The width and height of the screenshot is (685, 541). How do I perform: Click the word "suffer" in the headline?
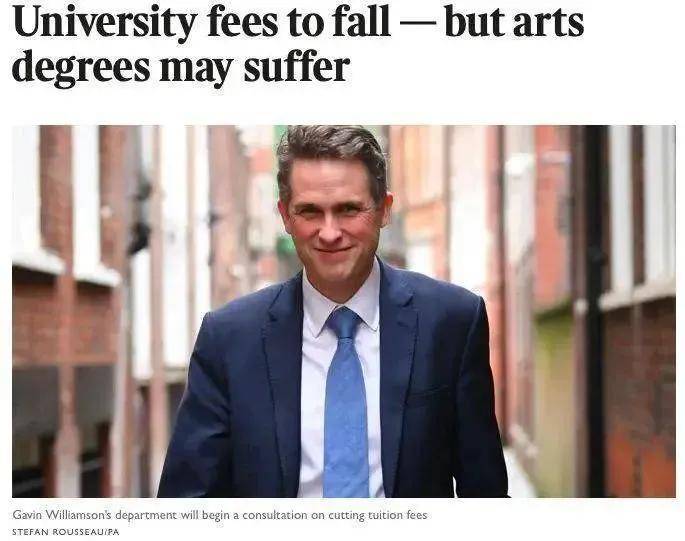(x=297, y=66)
